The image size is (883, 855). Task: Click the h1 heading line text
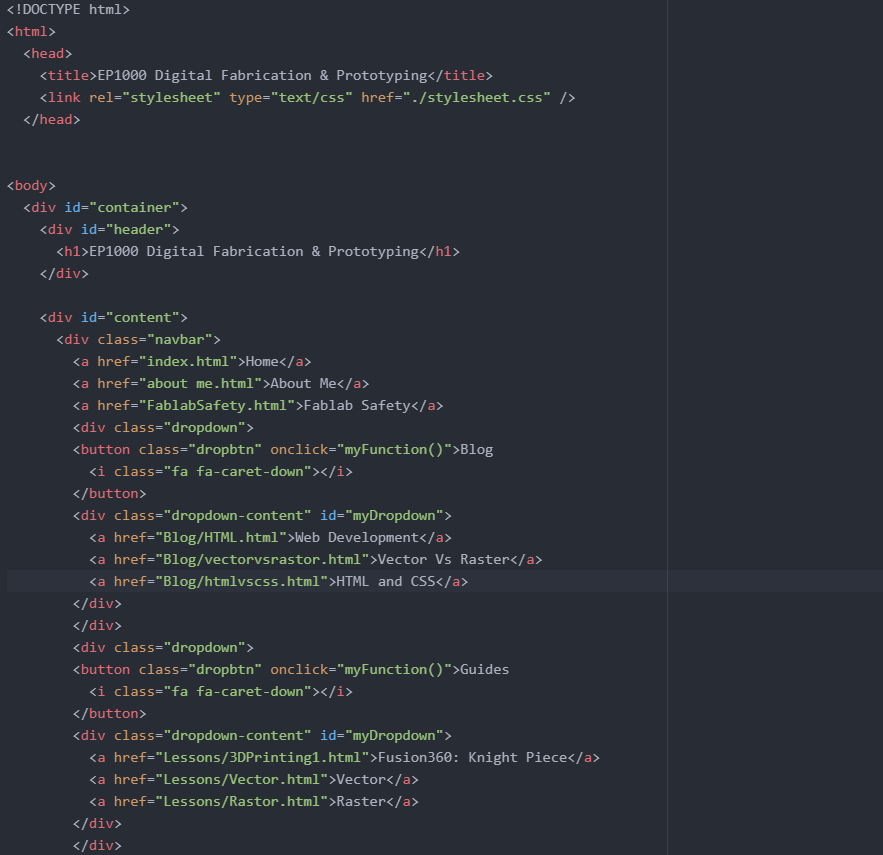pos(258,251)
